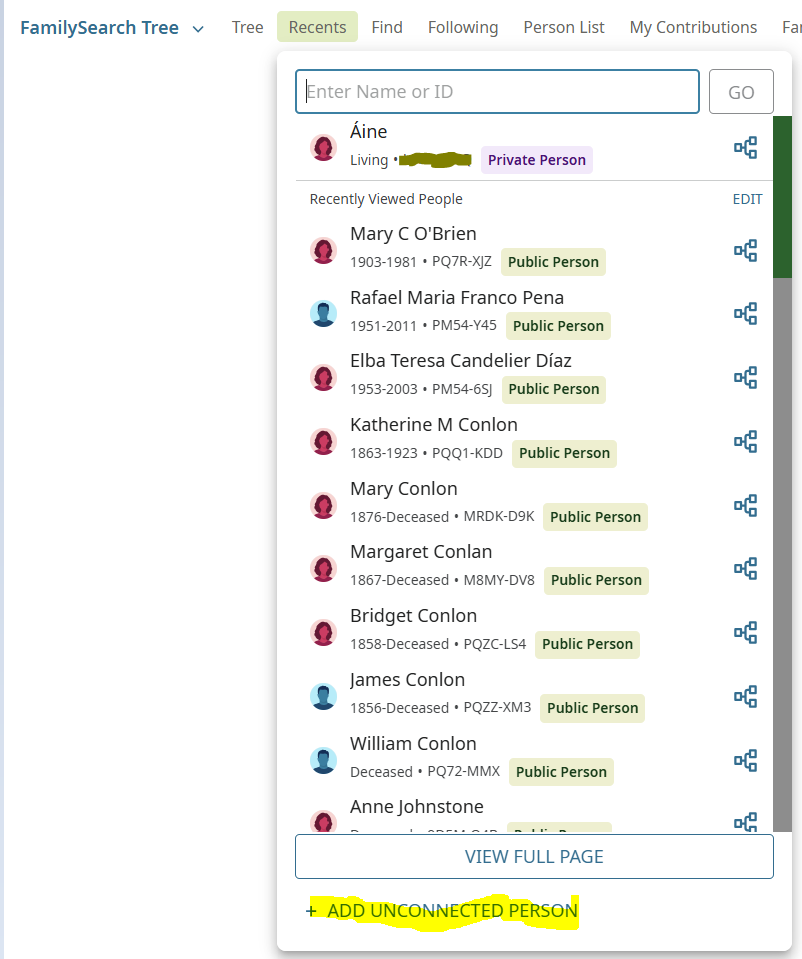
Task: Focus the Enter Name or ID field
Action: click(x=497, y=92)
